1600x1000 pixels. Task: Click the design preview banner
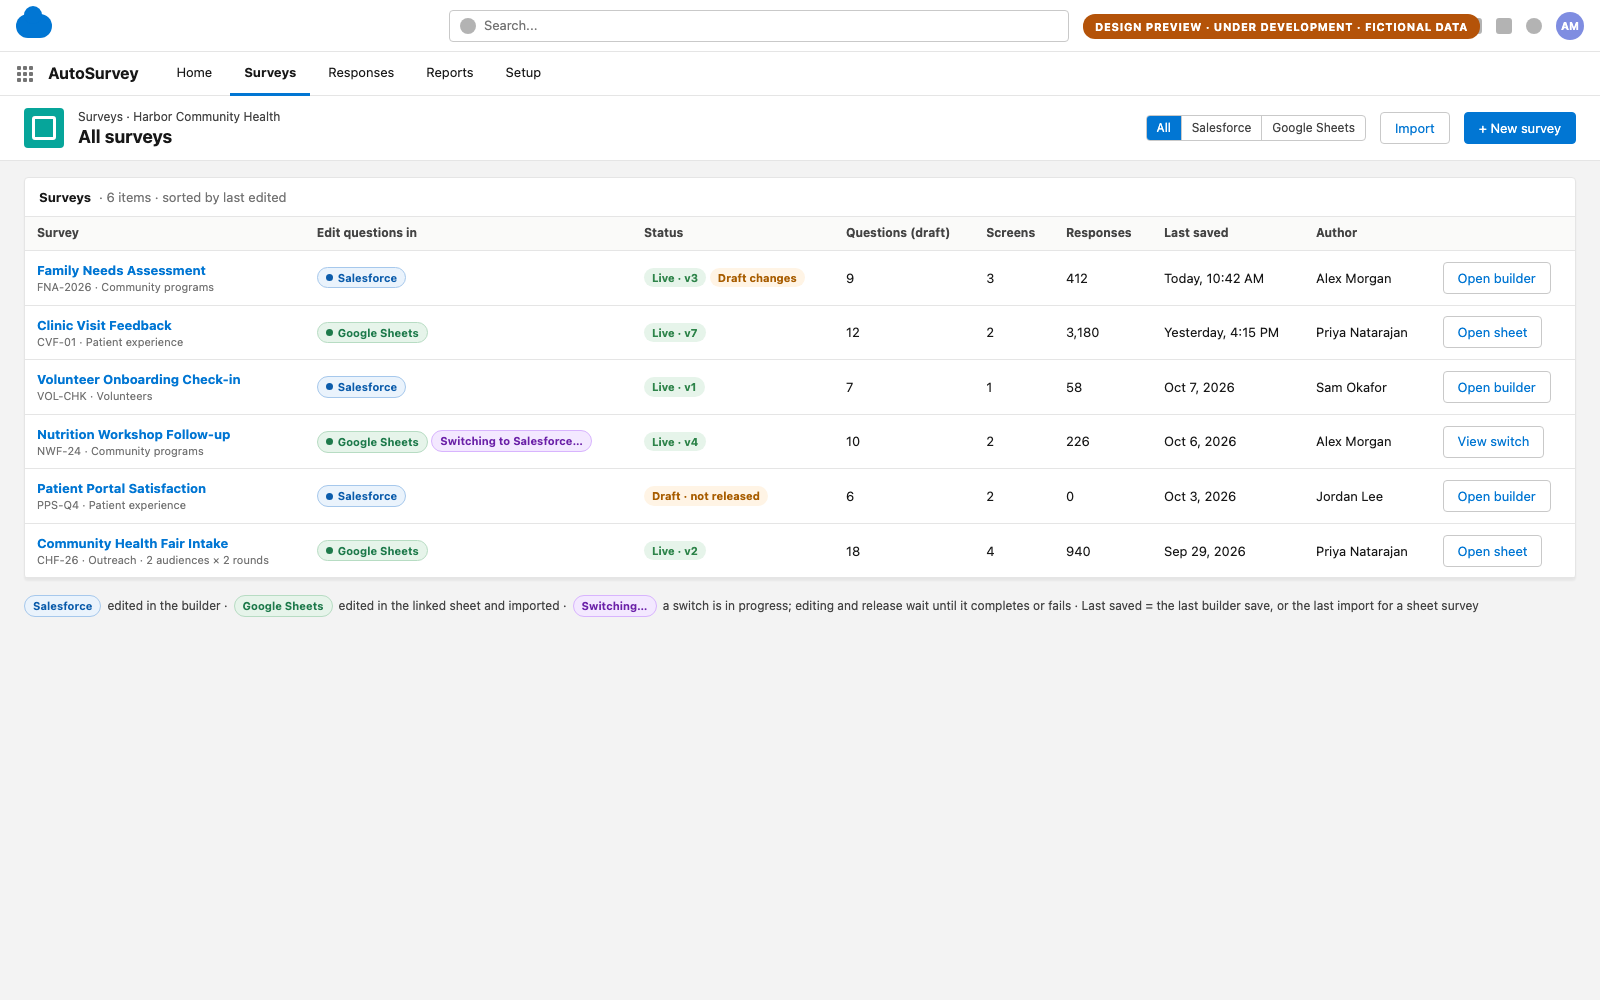(x=1281, y=27)
